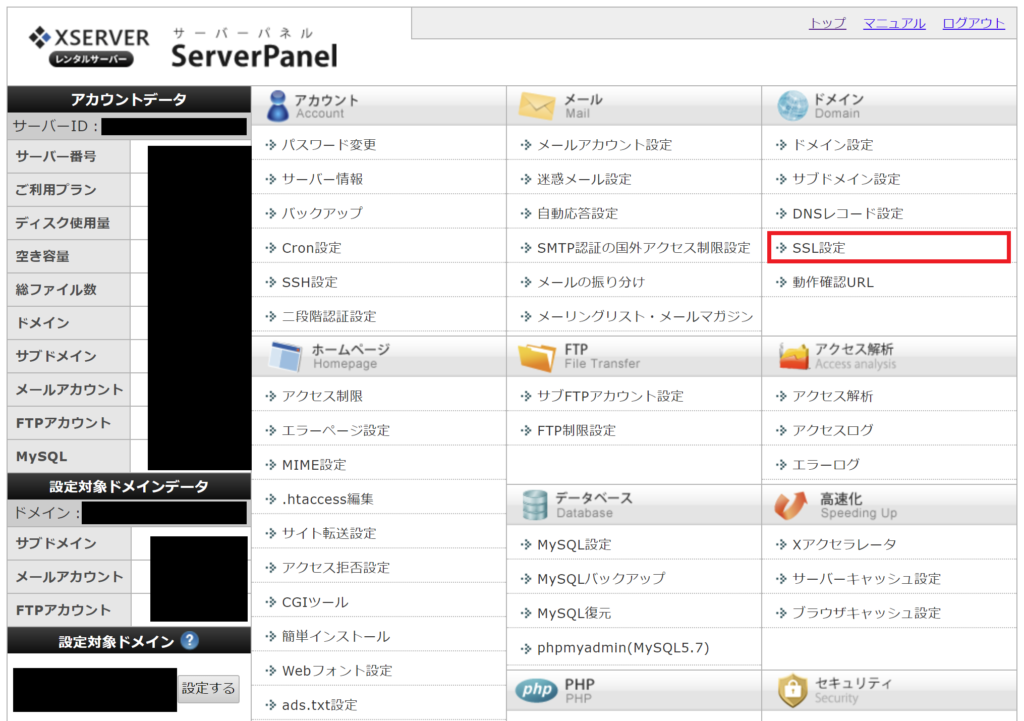Open the トップ link

(827, 24)
